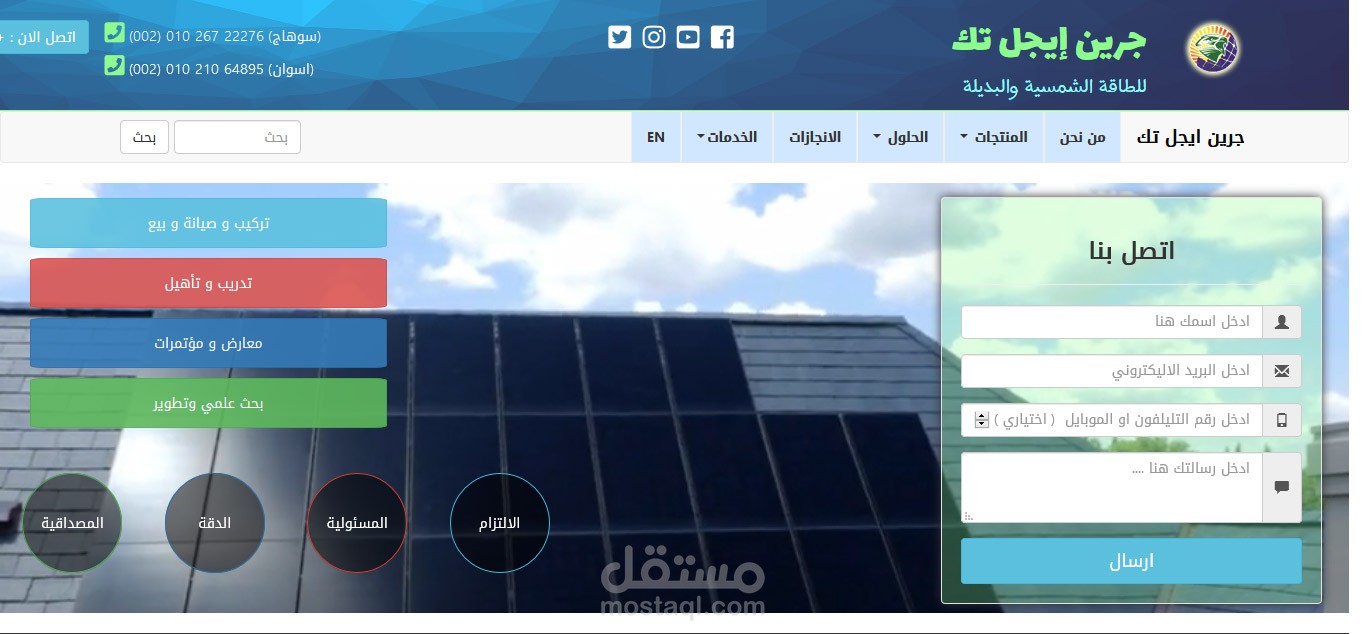Click the chat bubble icon of the message box
The width and height of the screenshot is (1366, 634).
pyautogui.click(x=1282, y=487)
